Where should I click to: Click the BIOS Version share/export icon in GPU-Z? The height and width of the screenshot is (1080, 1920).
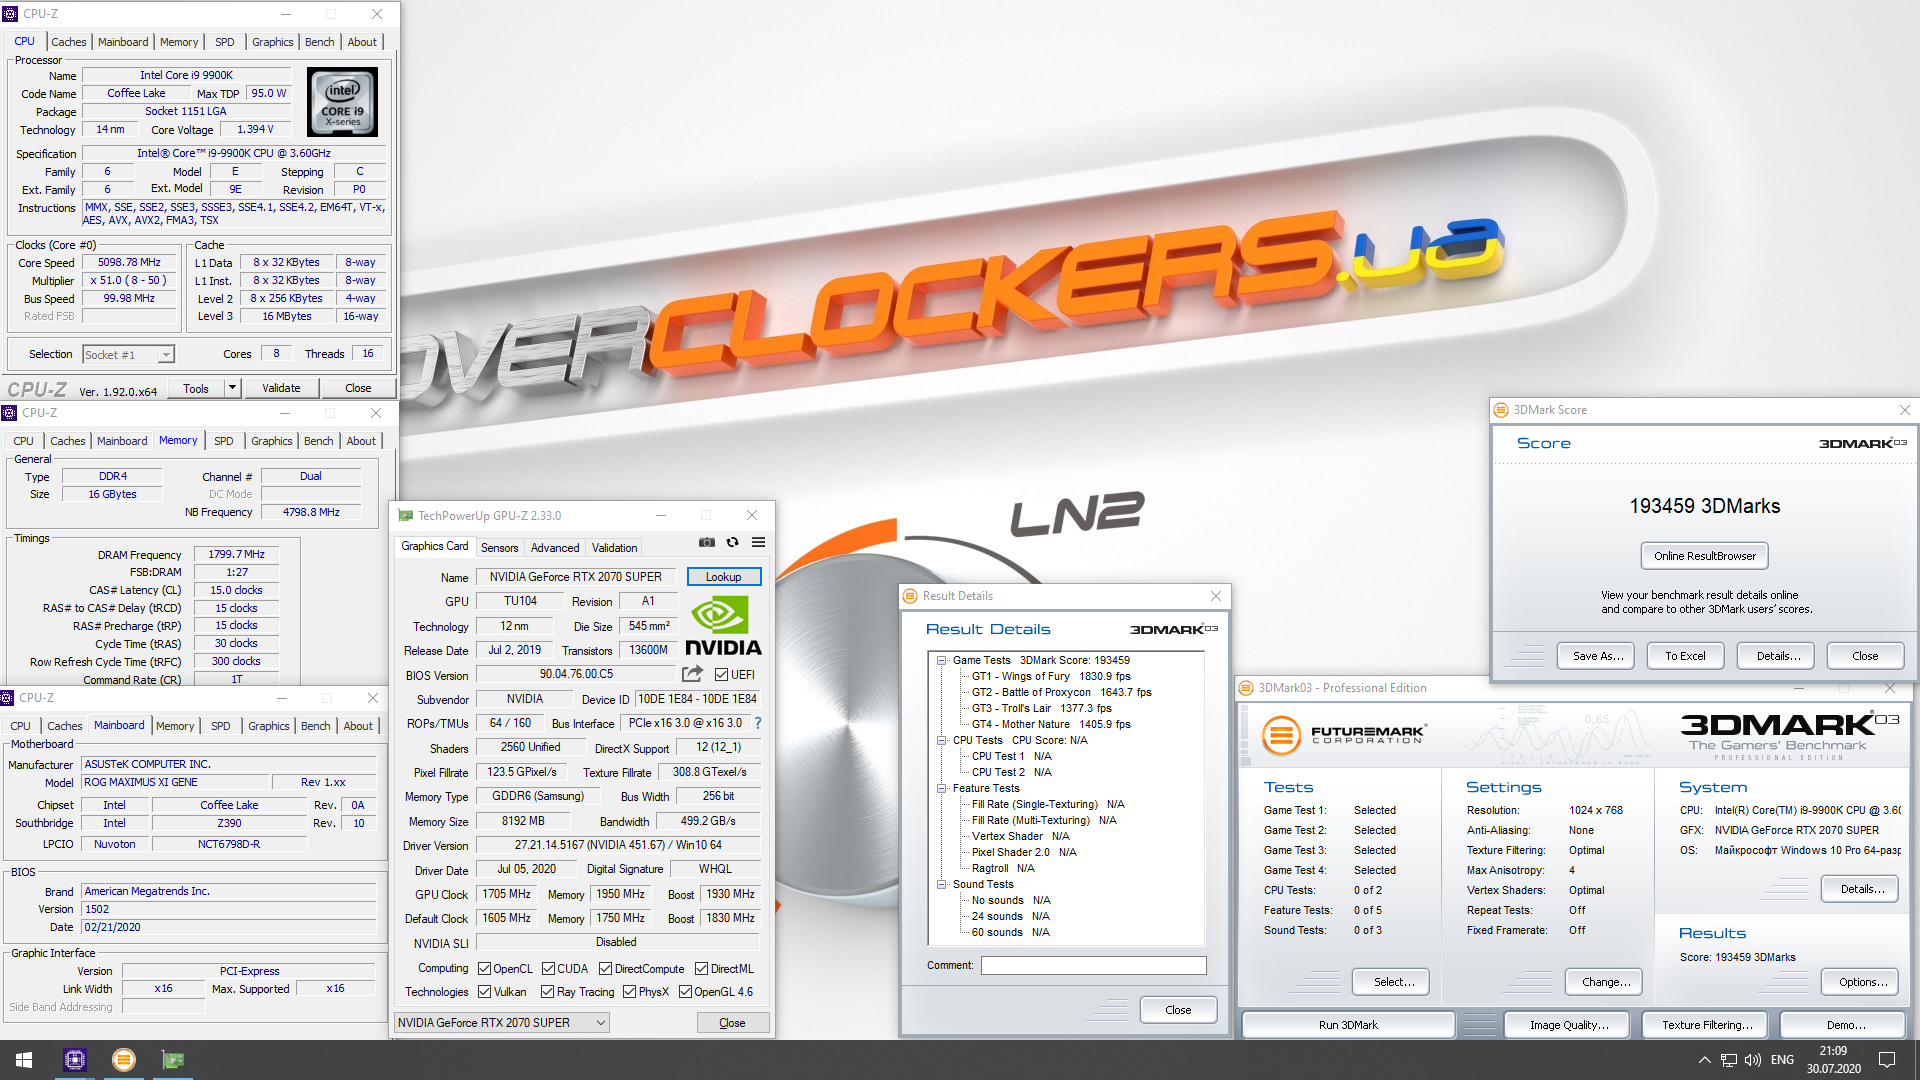pos(692,674)
